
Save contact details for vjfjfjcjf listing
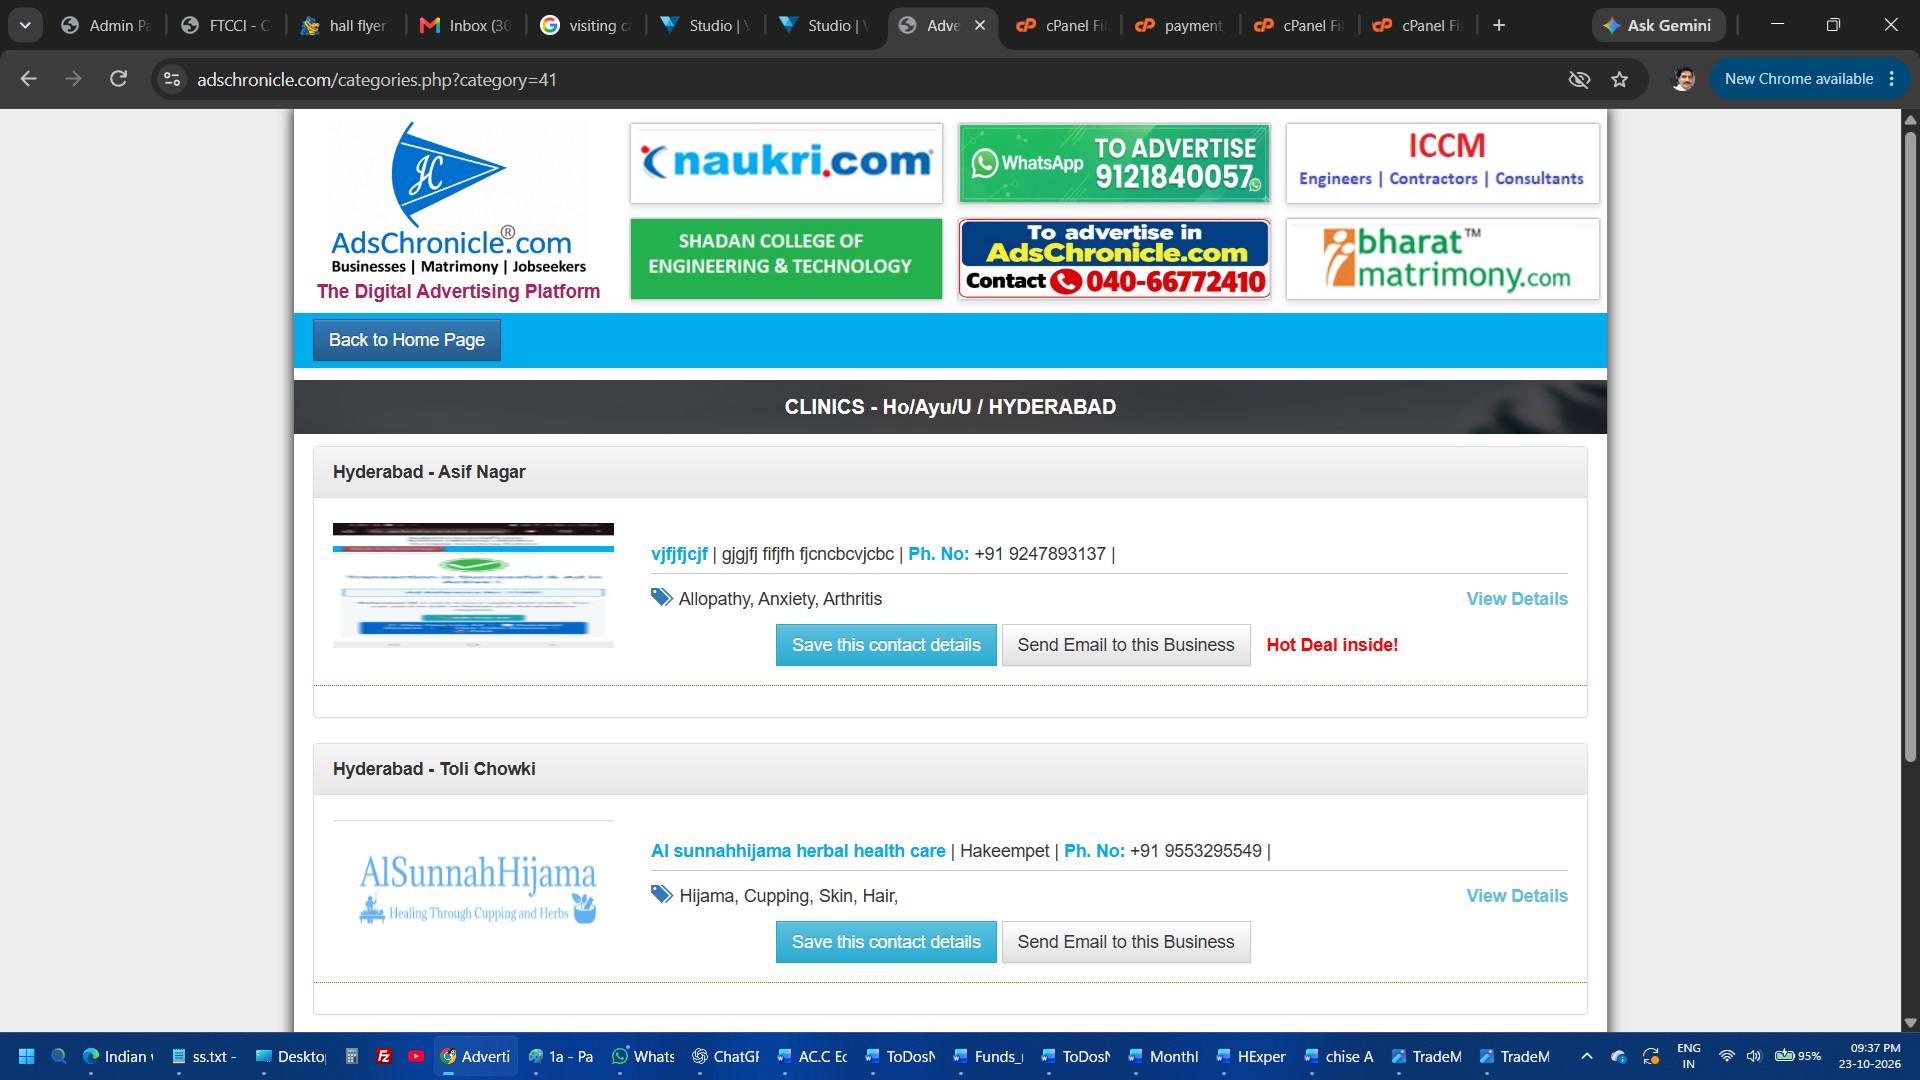(886, 645)
